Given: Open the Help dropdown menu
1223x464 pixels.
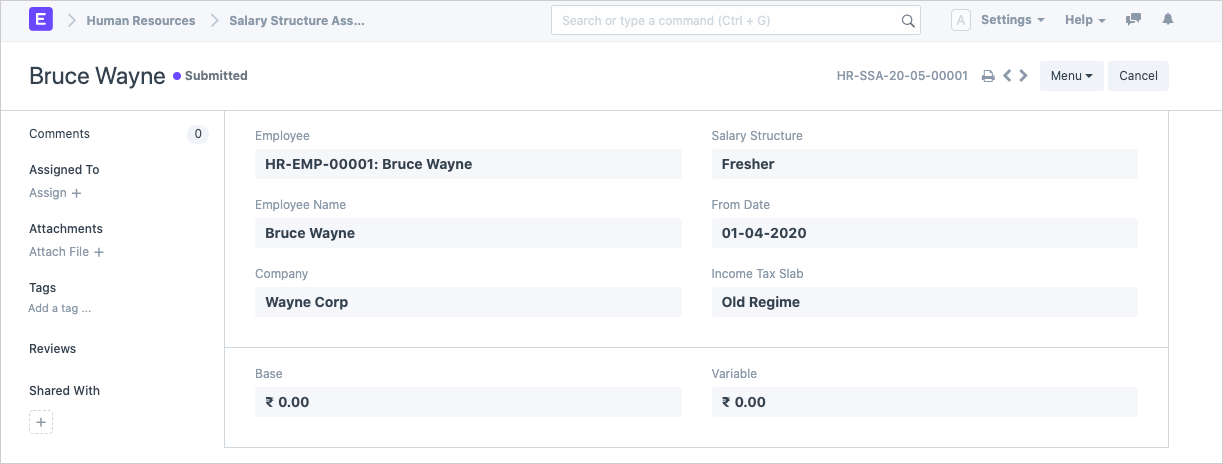Looking at the screenshot, I should (x=1085, y=20).
